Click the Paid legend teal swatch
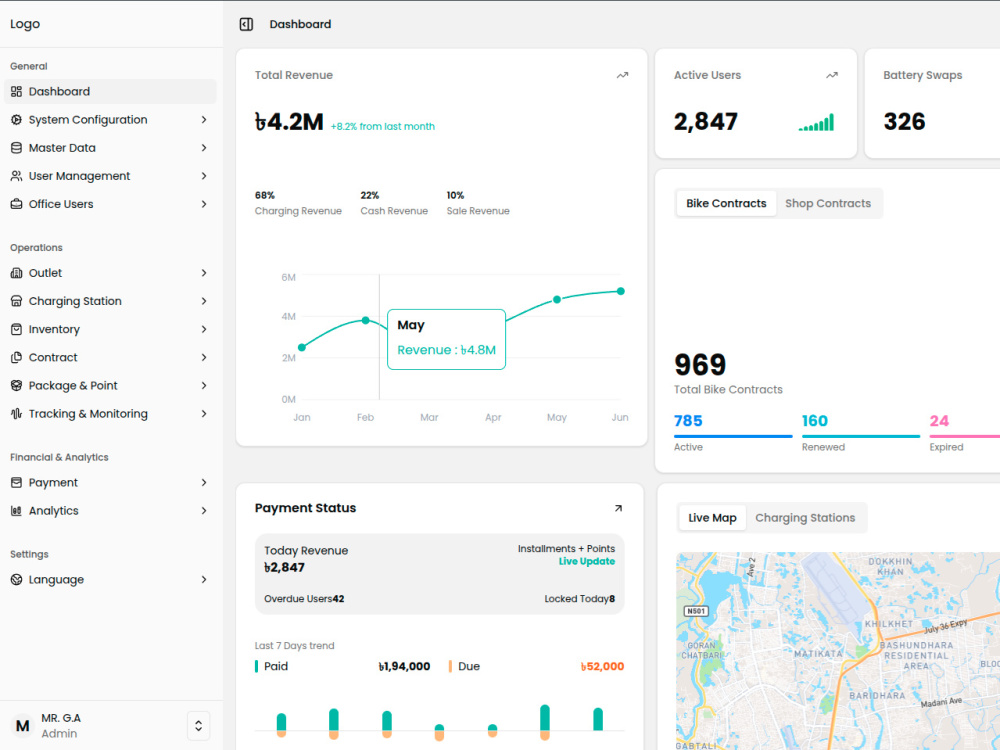Screen dimensions: 1000x750 pyautogui.click(x=256, y=666)
